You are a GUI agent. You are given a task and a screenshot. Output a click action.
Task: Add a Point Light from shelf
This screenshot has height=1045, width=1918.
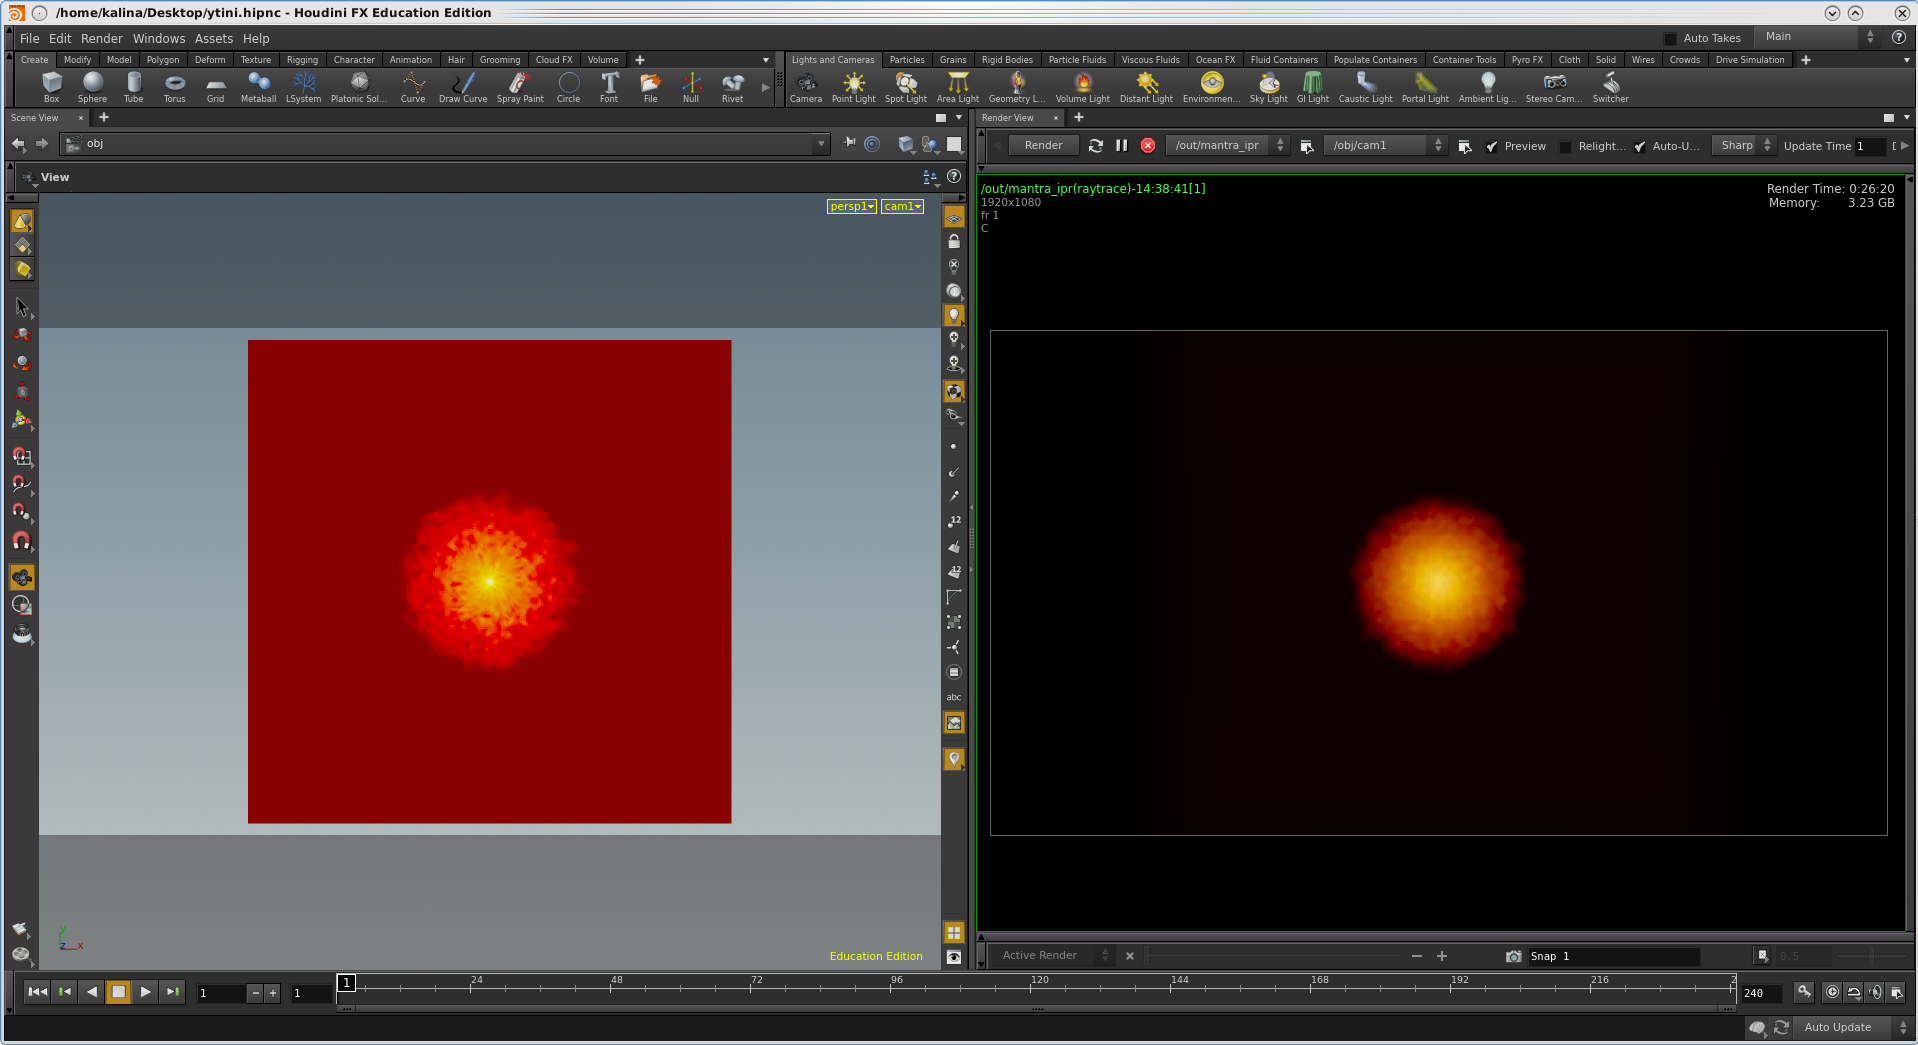click(853, 87)
